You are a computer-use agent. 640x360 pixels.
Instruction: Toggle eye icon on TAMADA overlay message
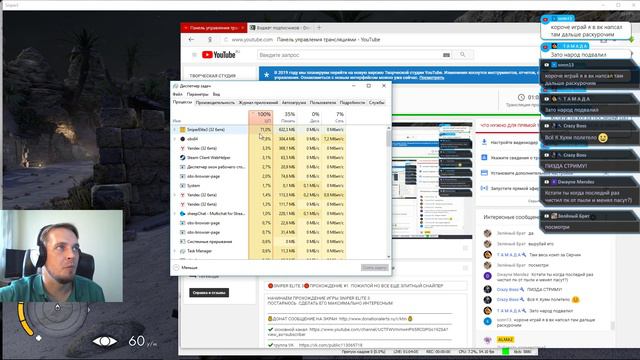point(547,99)
